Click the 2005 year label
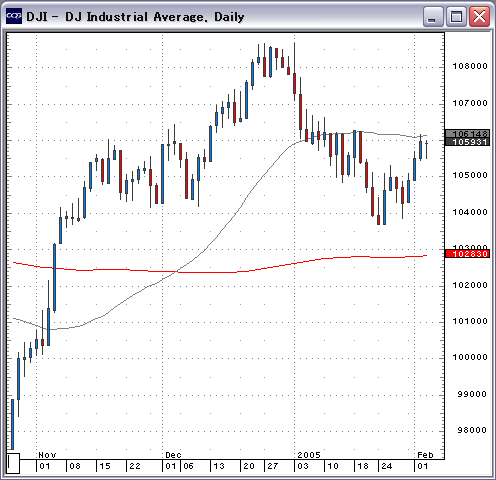The width and height of the screenshot is (496, 480). click(x=309, y=455)
